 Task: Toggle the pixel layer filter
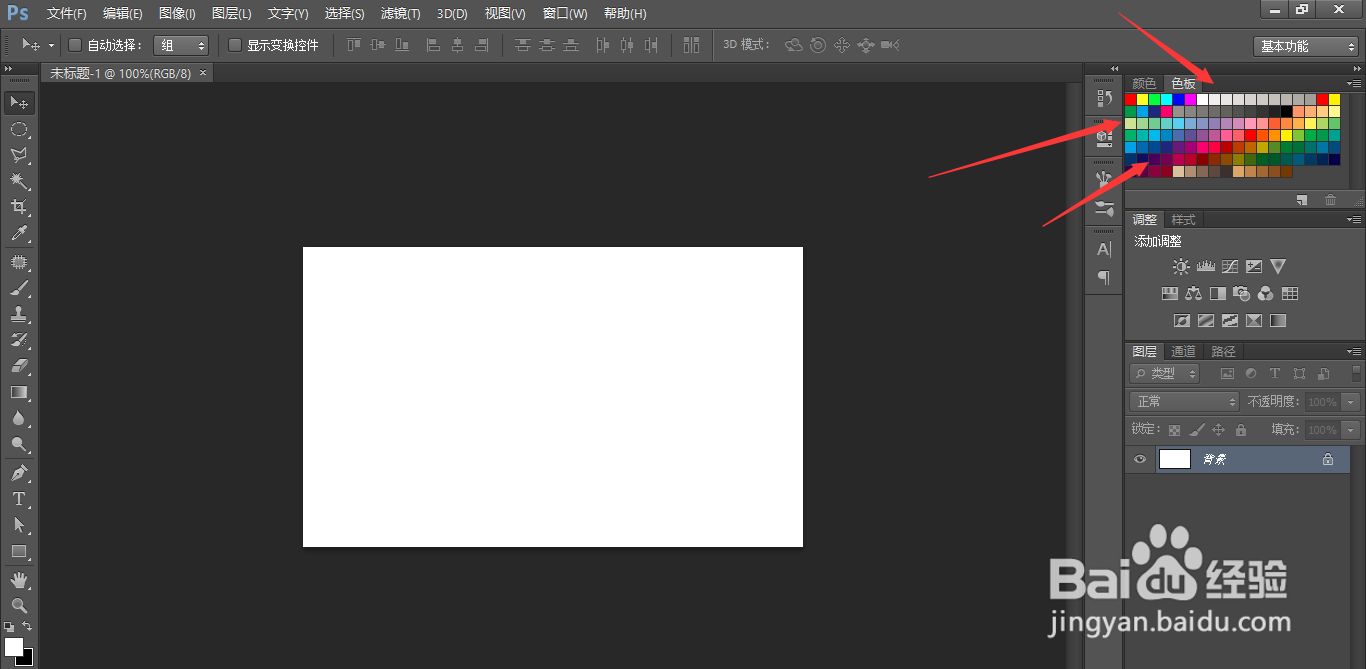(x=1227, y=374)
